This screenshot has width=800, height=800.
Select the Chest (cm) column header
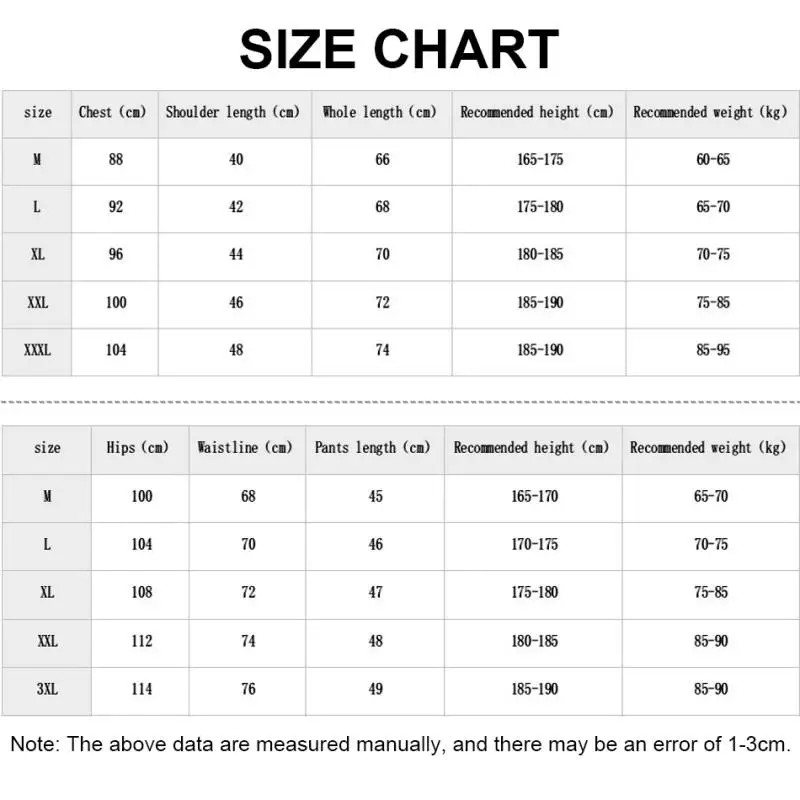pyautogui.click(x=112, y=112)
